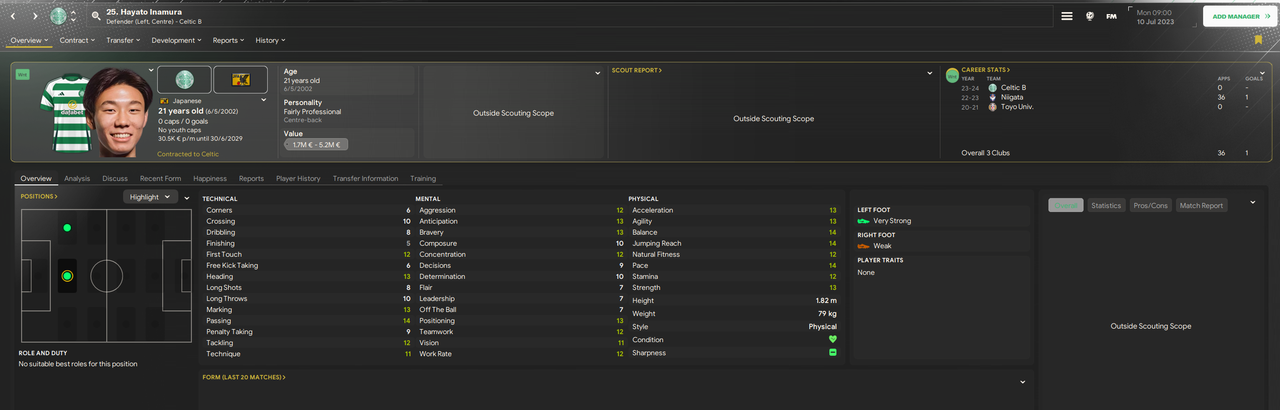The width and height of the screenshot is (1280, 410).
Task: Open the Positions link
Action: point(39,196)
